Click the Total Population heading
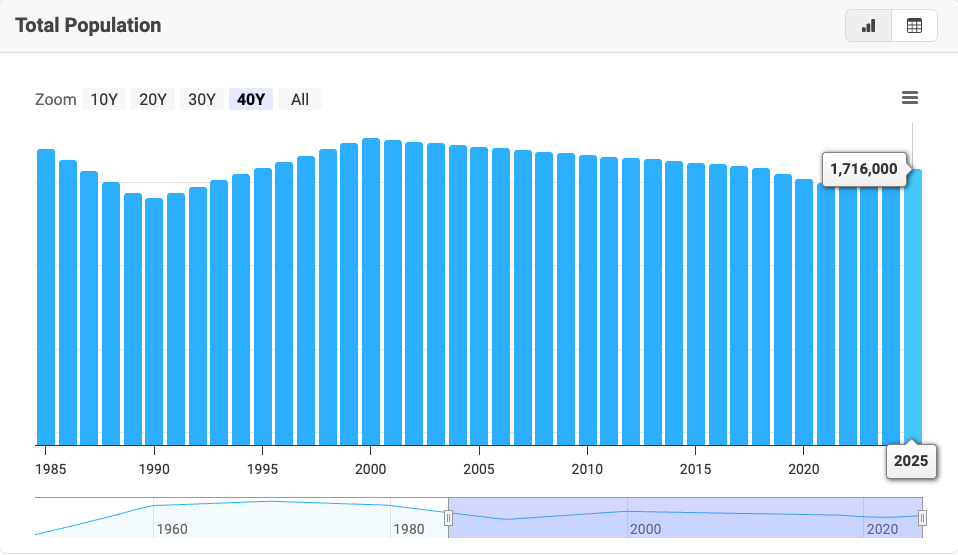Image resolution: width=958 pixels, height=555 pixels. (88, 26)
